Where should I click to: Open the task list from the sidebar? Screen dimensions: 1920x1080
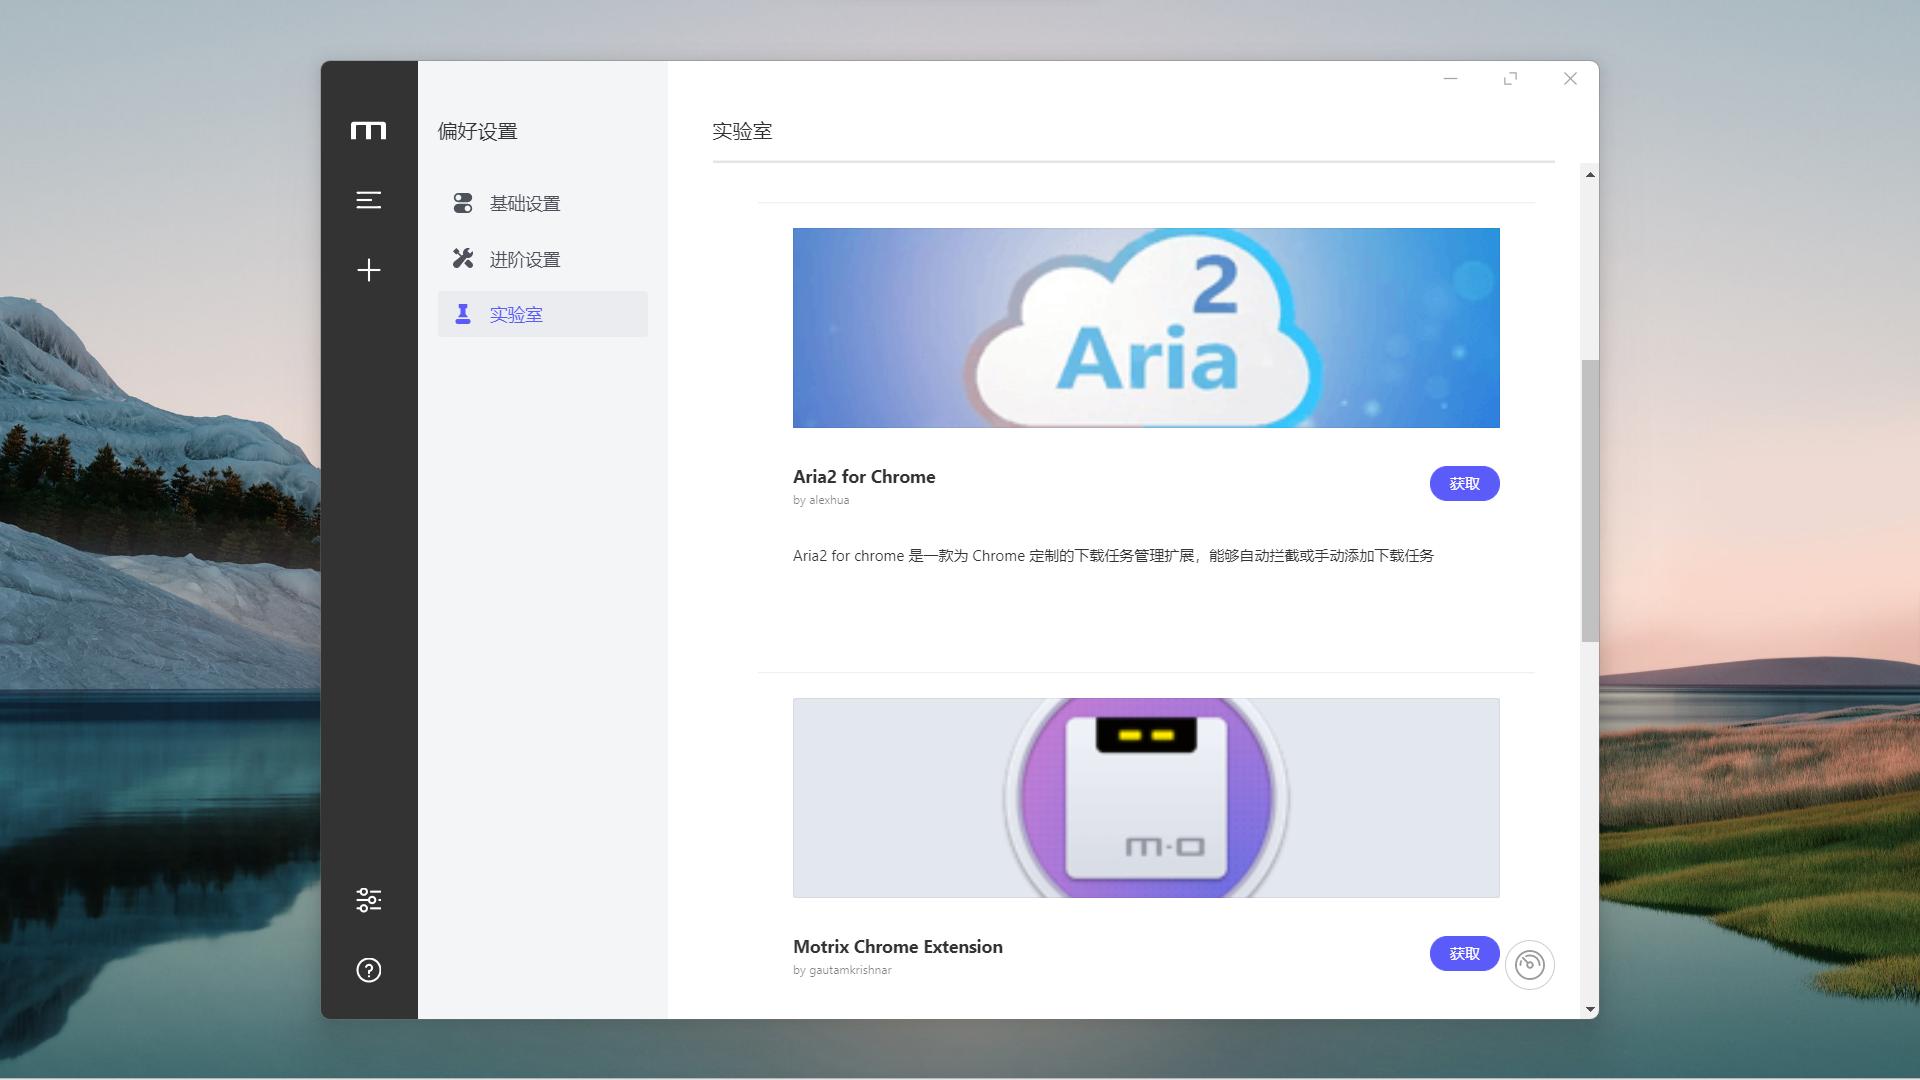(x=369, y=200)
